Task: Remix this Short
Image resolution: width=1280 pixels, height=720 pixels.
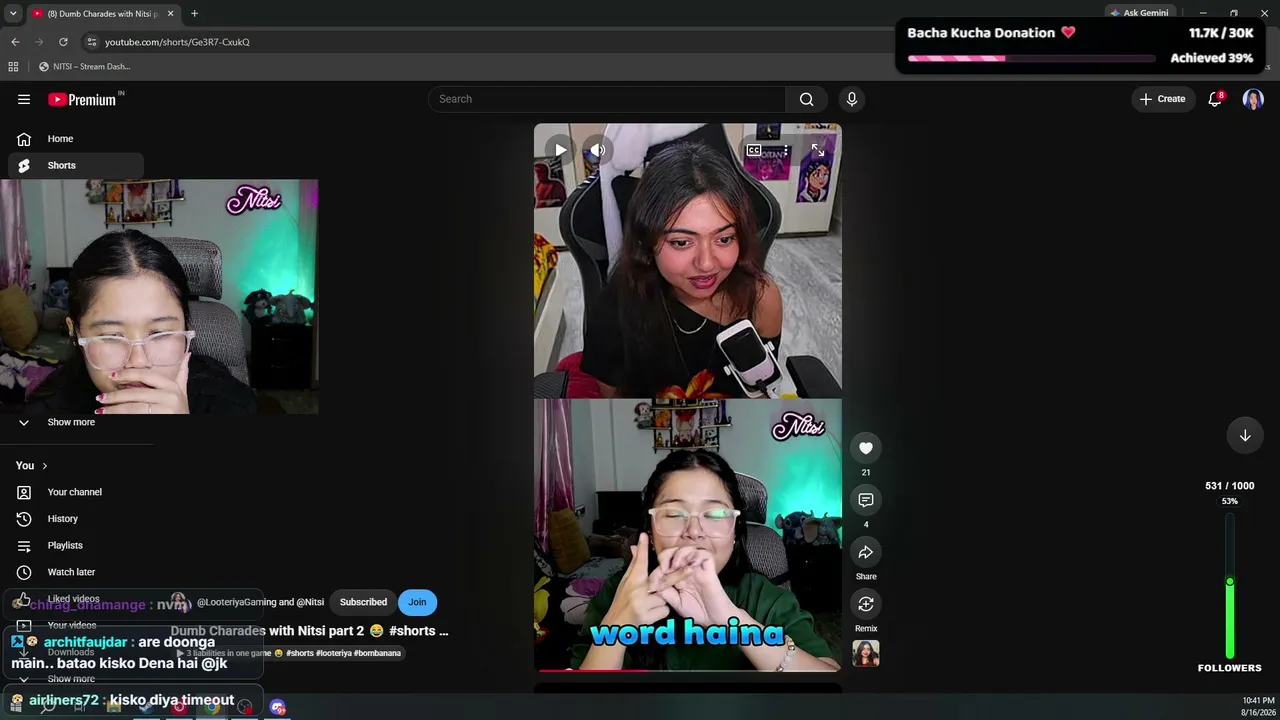Action: point(866,604)
